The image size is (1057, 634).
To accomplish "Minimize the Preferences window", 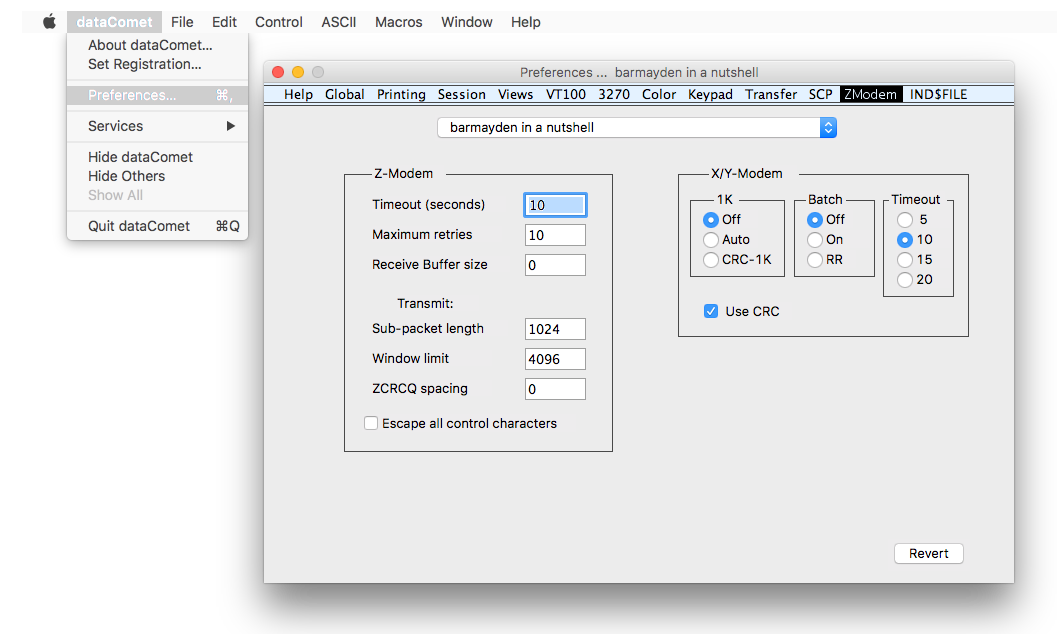I will tap(298, 72).
